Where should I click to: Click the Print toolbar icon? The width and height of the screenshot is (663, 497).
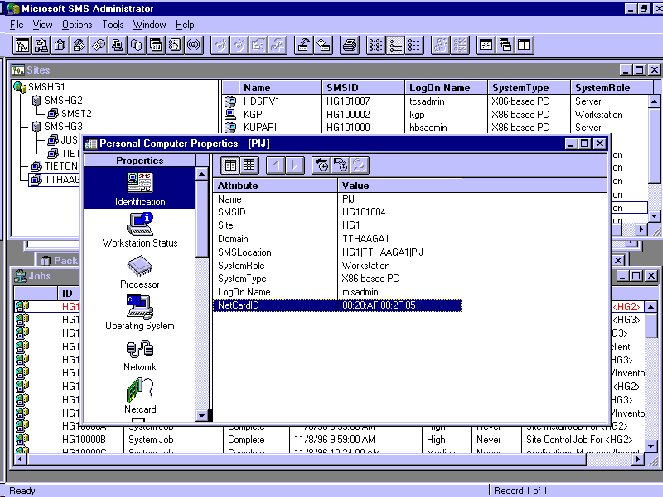pyautogui.click(x=350, y=45)
